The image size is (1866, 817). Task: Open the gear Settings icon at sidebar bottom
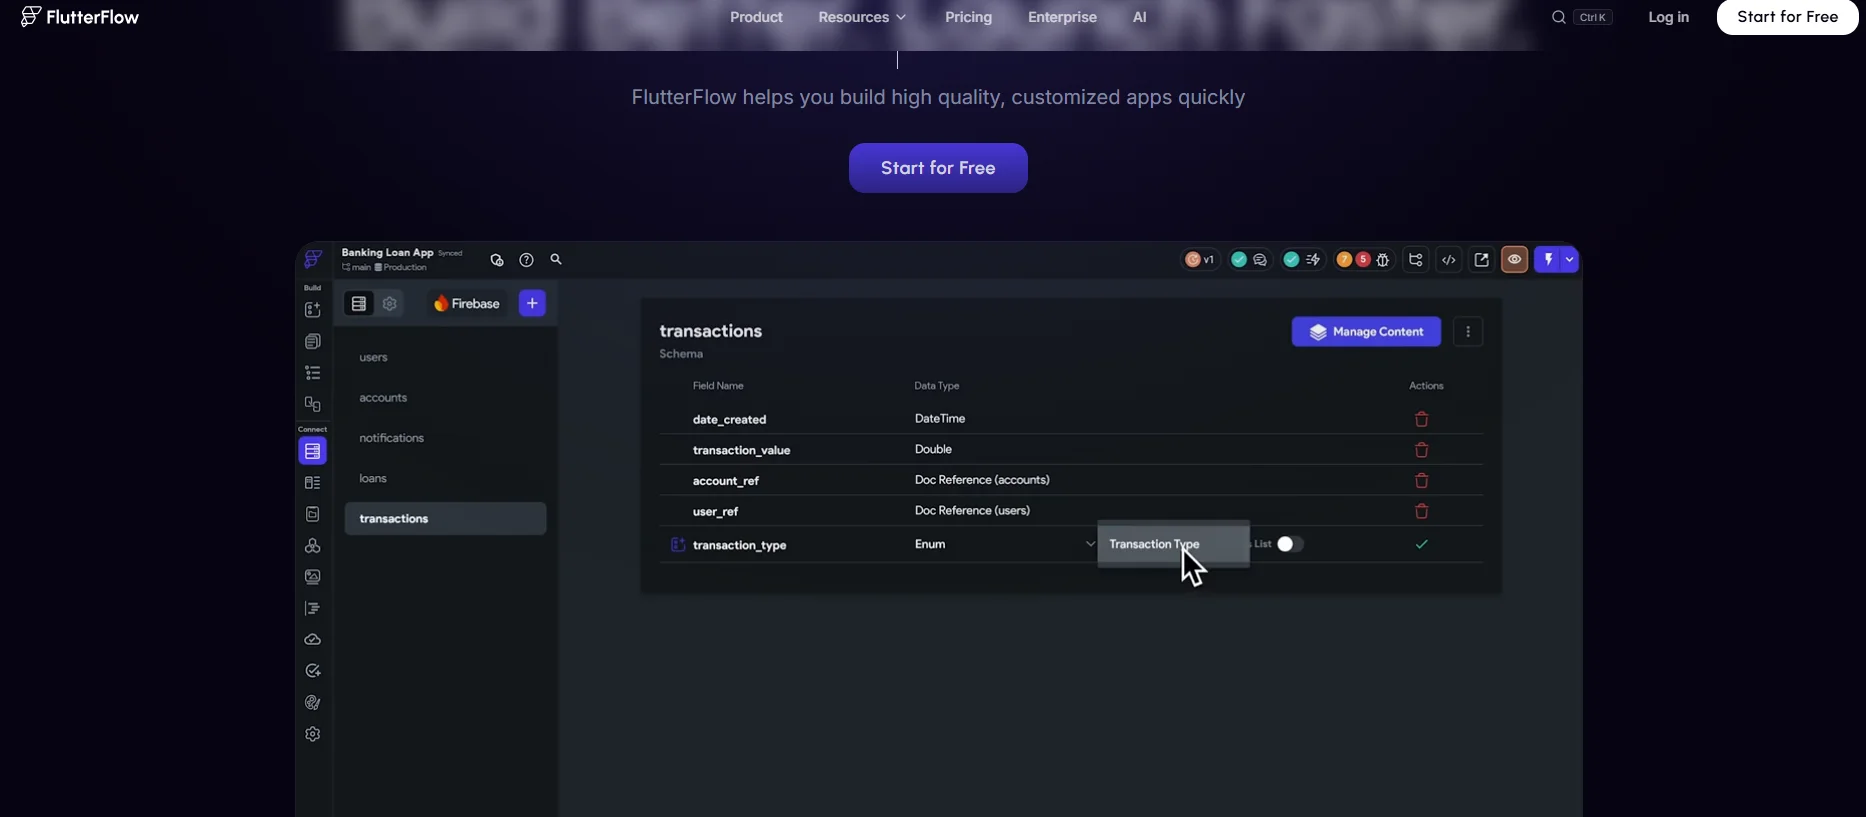[x=313, y=734]
